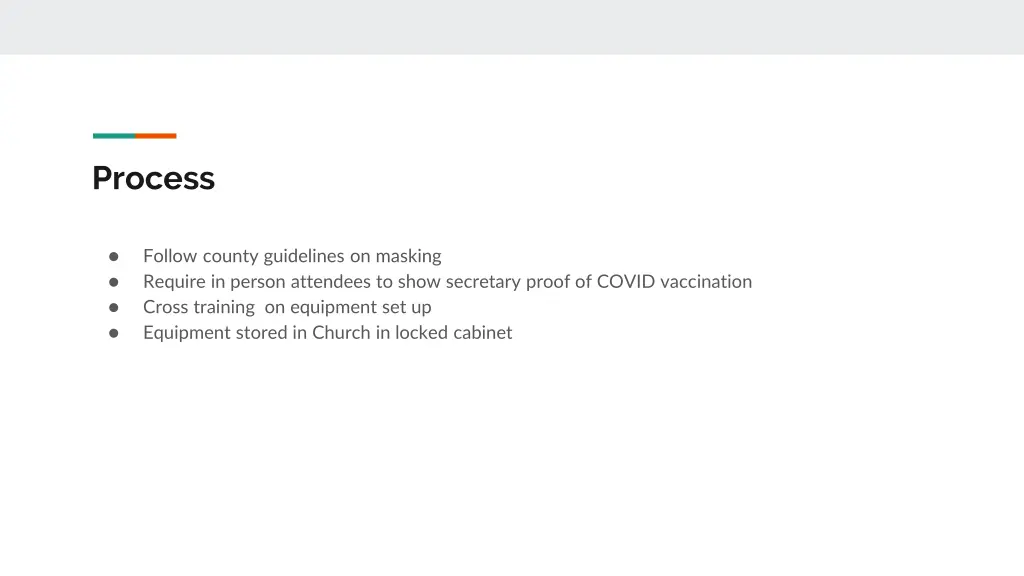Image resolution: width=1024 pixels, height=576 pixels.
Task: Click the "Process" slide title
Action: (x=153, y=178)
